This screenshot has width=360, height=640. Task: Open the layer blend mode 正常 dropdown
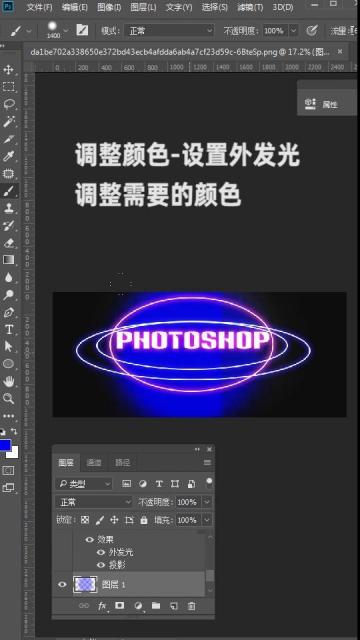94,502
